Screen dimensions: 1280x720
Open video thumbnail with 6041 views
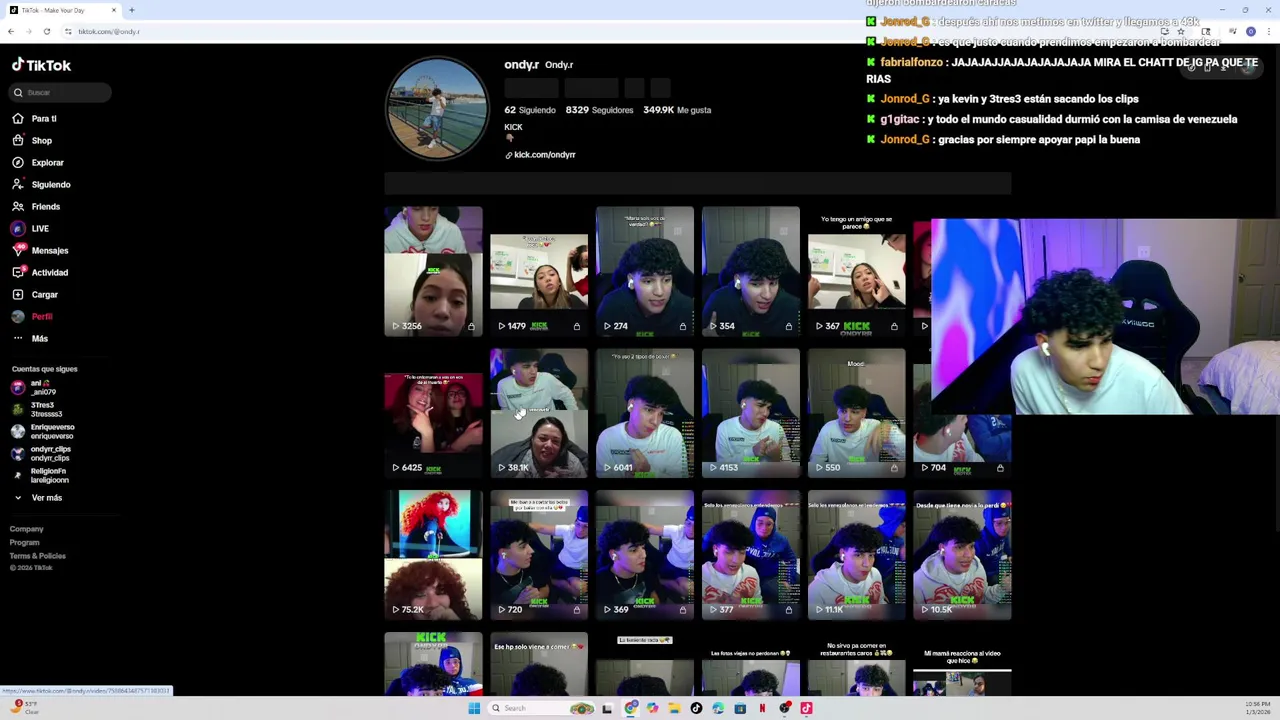click(x=645, y=413)
